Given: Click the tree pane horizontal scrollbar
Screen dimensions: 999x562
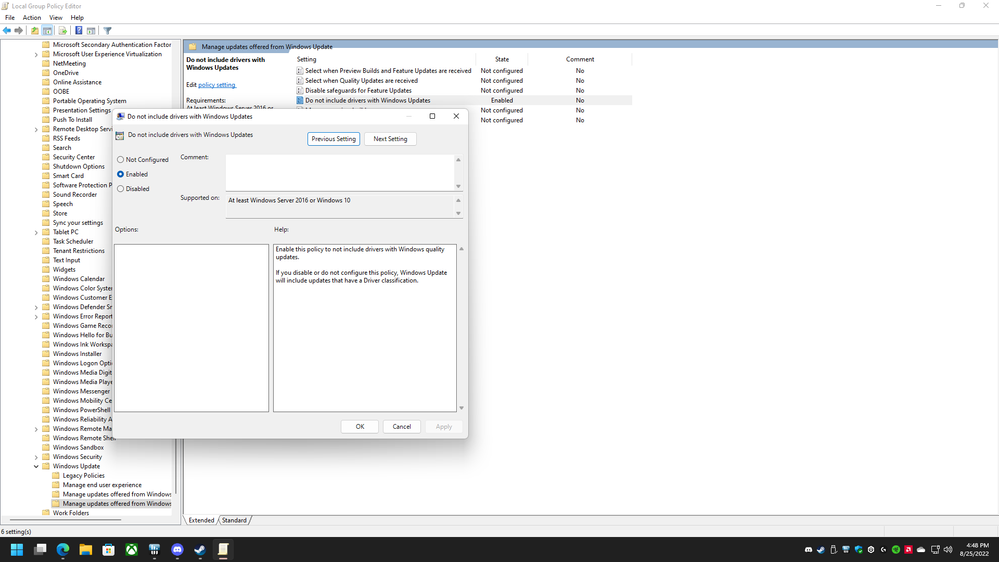Looking at the screenshot, I should [65, 519].
